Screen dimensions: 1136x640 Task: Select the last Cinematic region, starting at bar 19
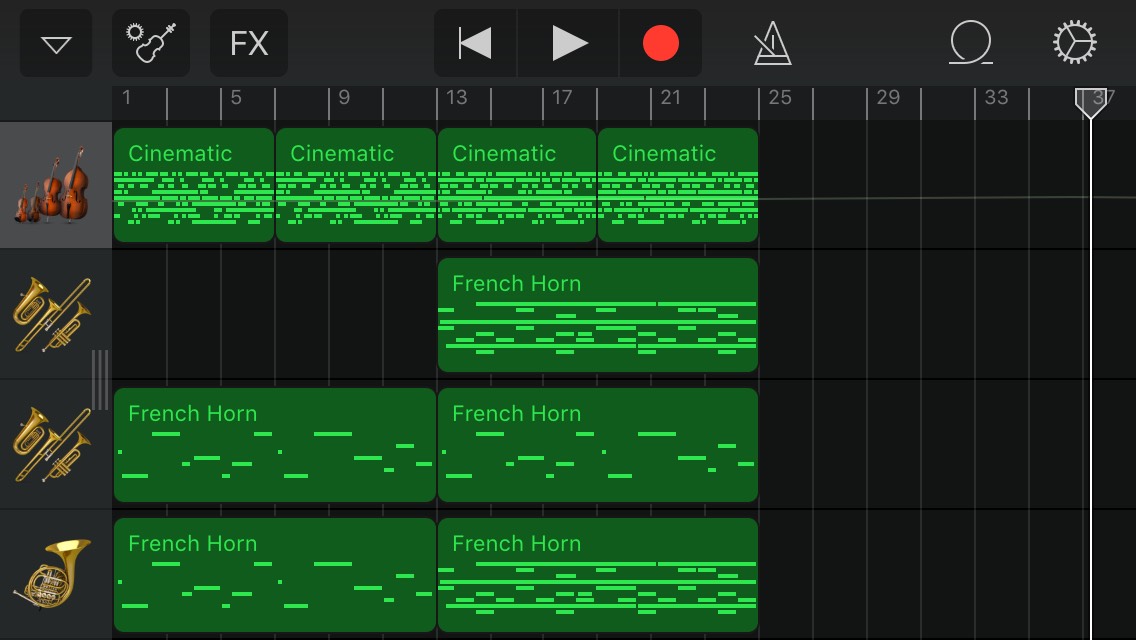point(678,185)
